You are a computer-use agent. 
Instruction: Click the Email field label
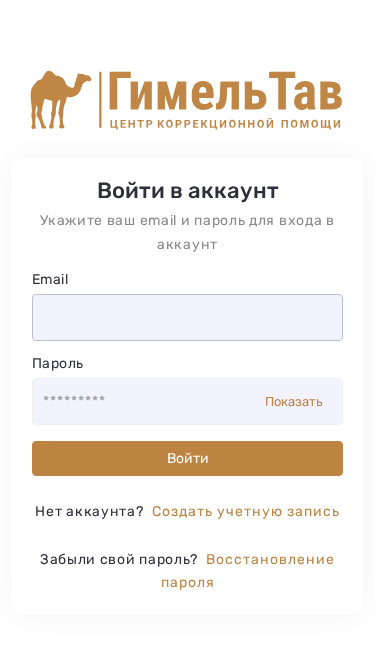click(x=50, y=279)
